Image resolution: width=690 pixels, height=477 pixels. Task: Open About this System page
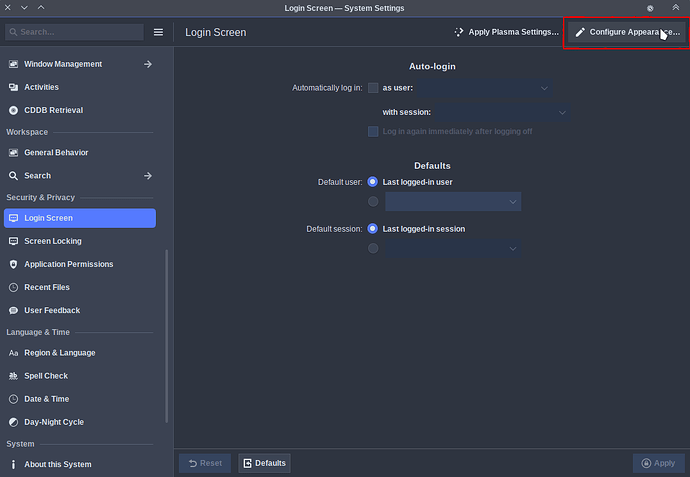tap(80, 464)
